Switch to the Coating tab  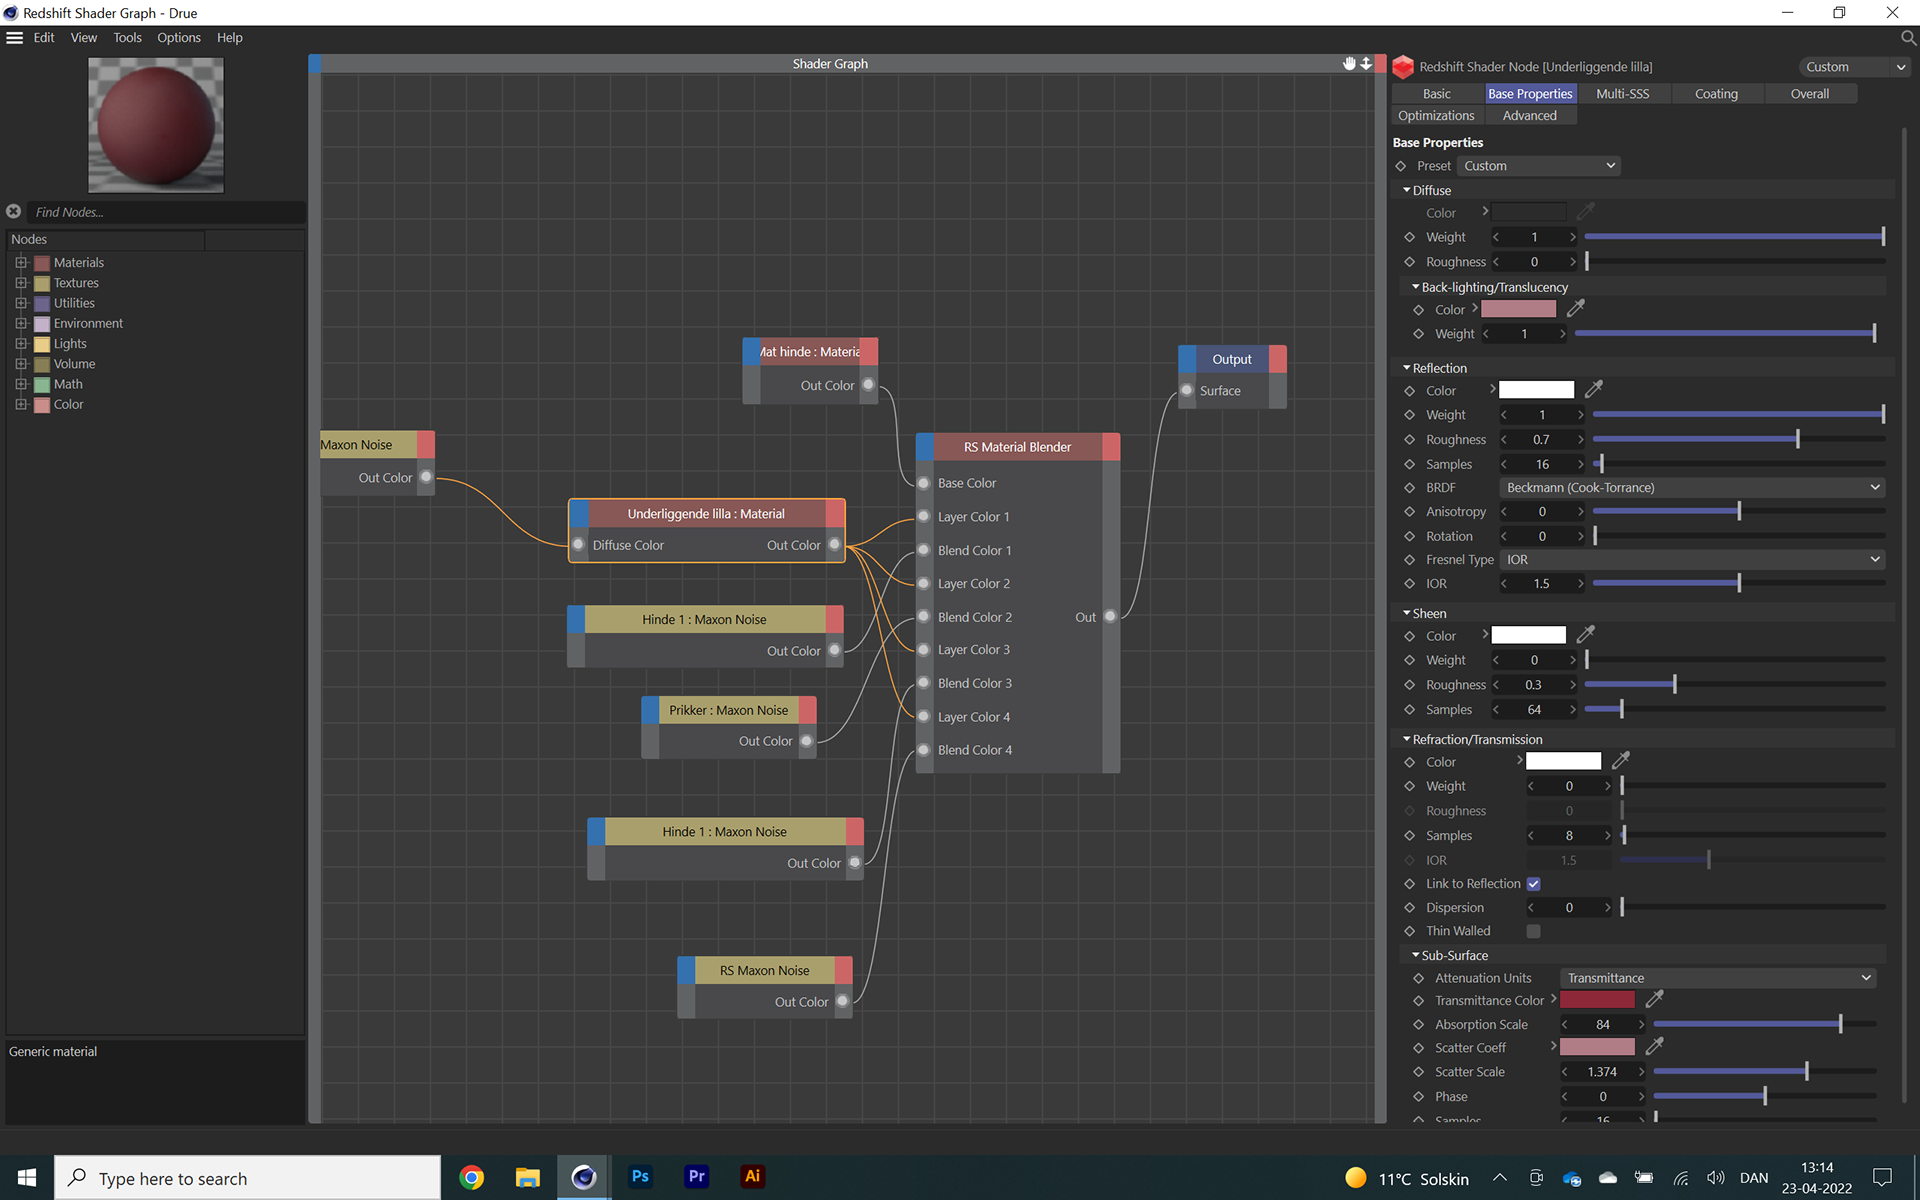click(1716, 93)
